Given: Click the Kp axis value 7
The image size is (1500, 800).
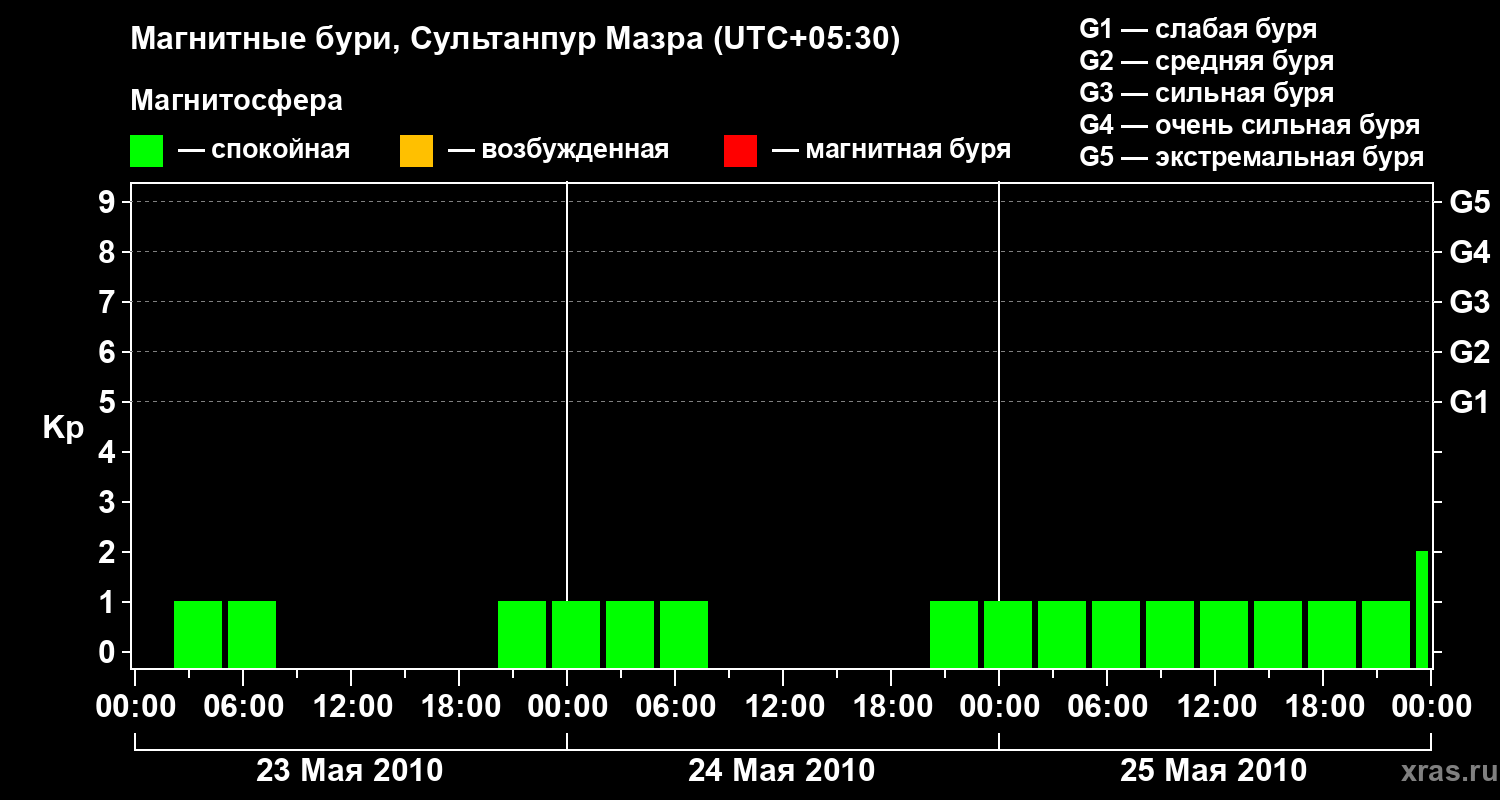Looking at the screenshot, I should 109,302.
